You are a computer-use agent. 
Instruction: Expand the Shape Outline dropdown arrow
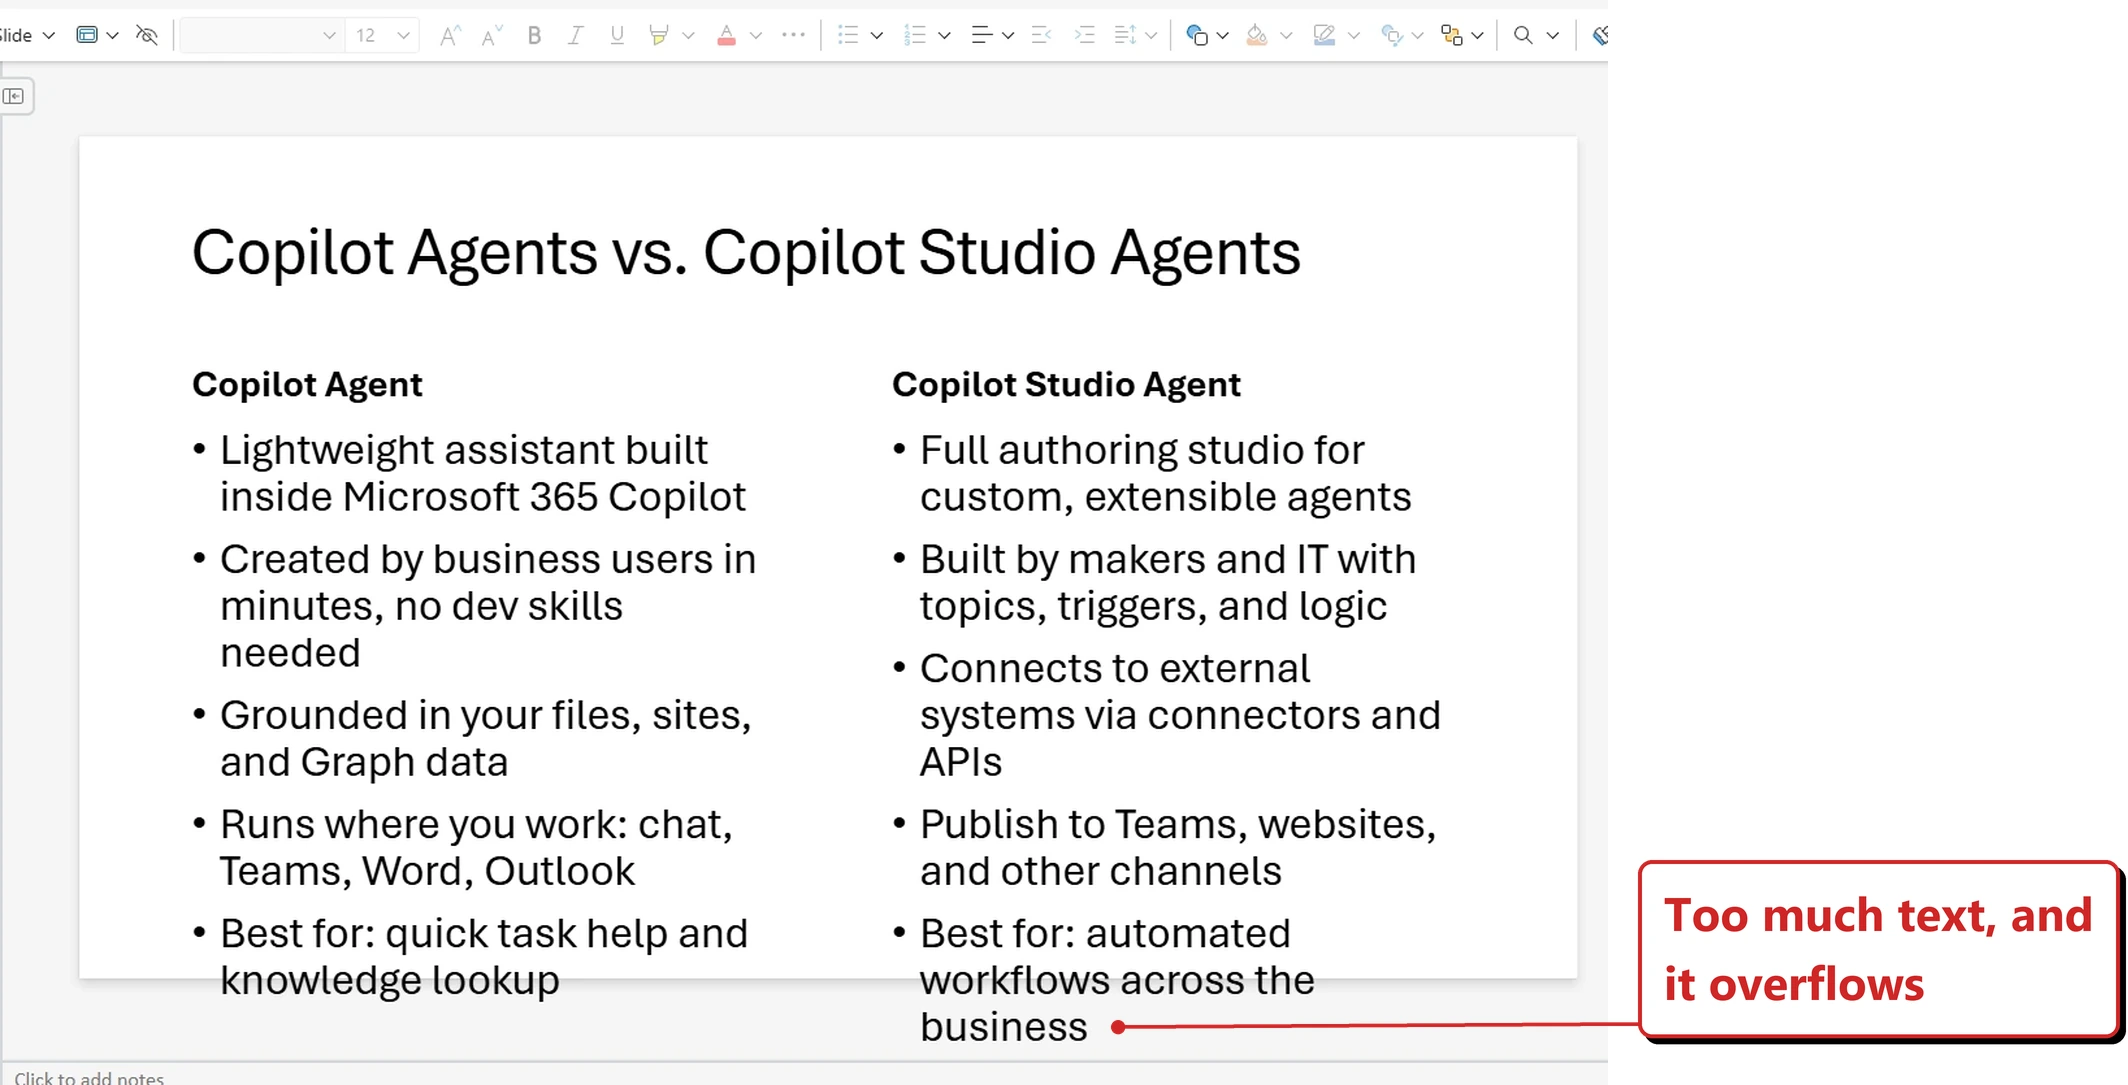click(x=1354, y=35)
